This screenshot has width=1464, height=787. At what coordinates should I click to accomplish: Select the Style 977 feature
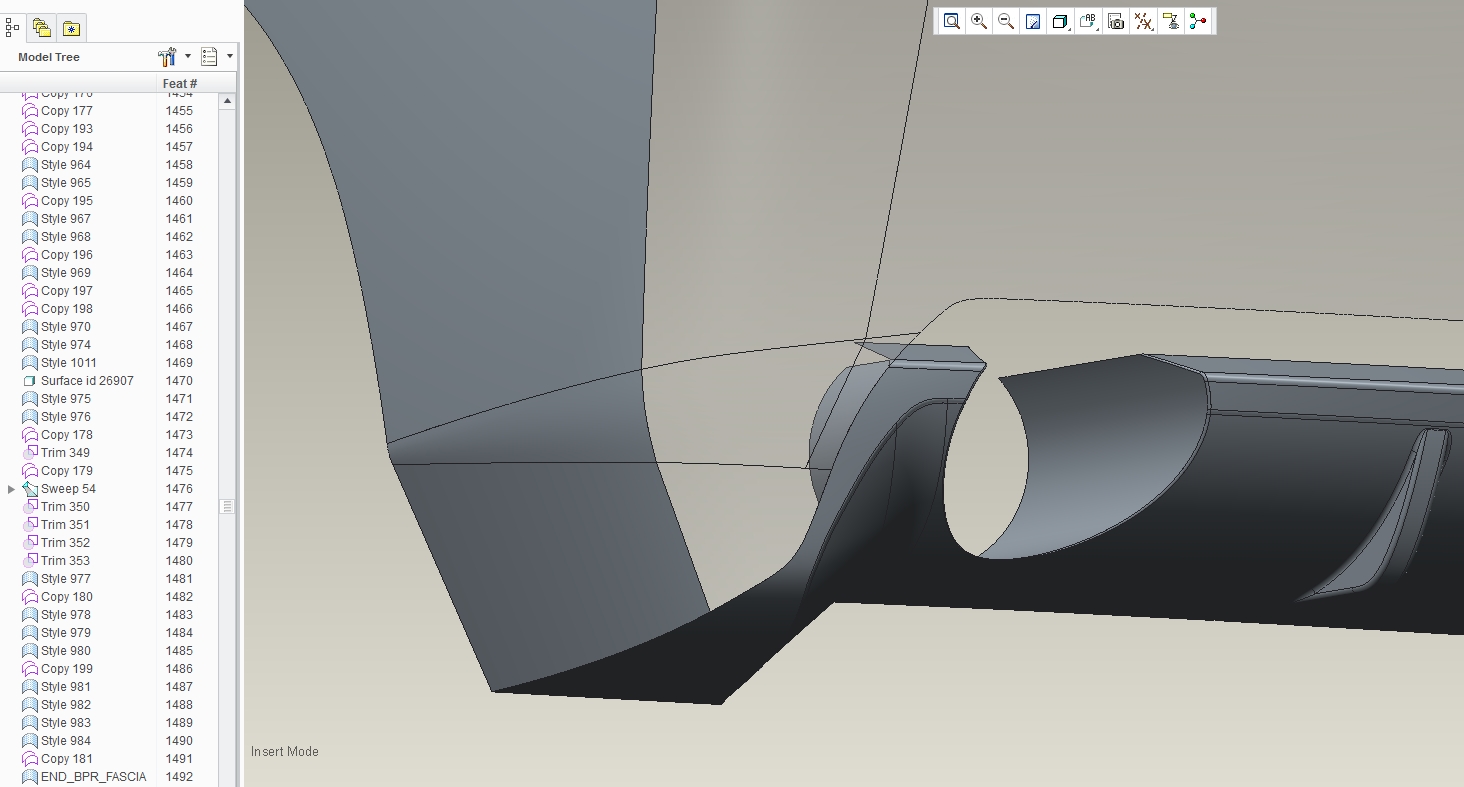66,579
